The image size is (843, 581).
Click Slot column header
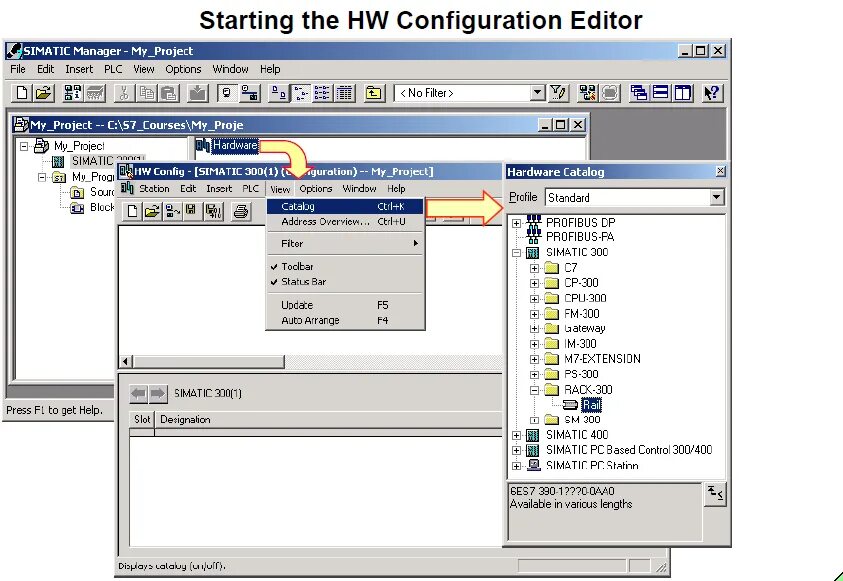tap(142, 420)
